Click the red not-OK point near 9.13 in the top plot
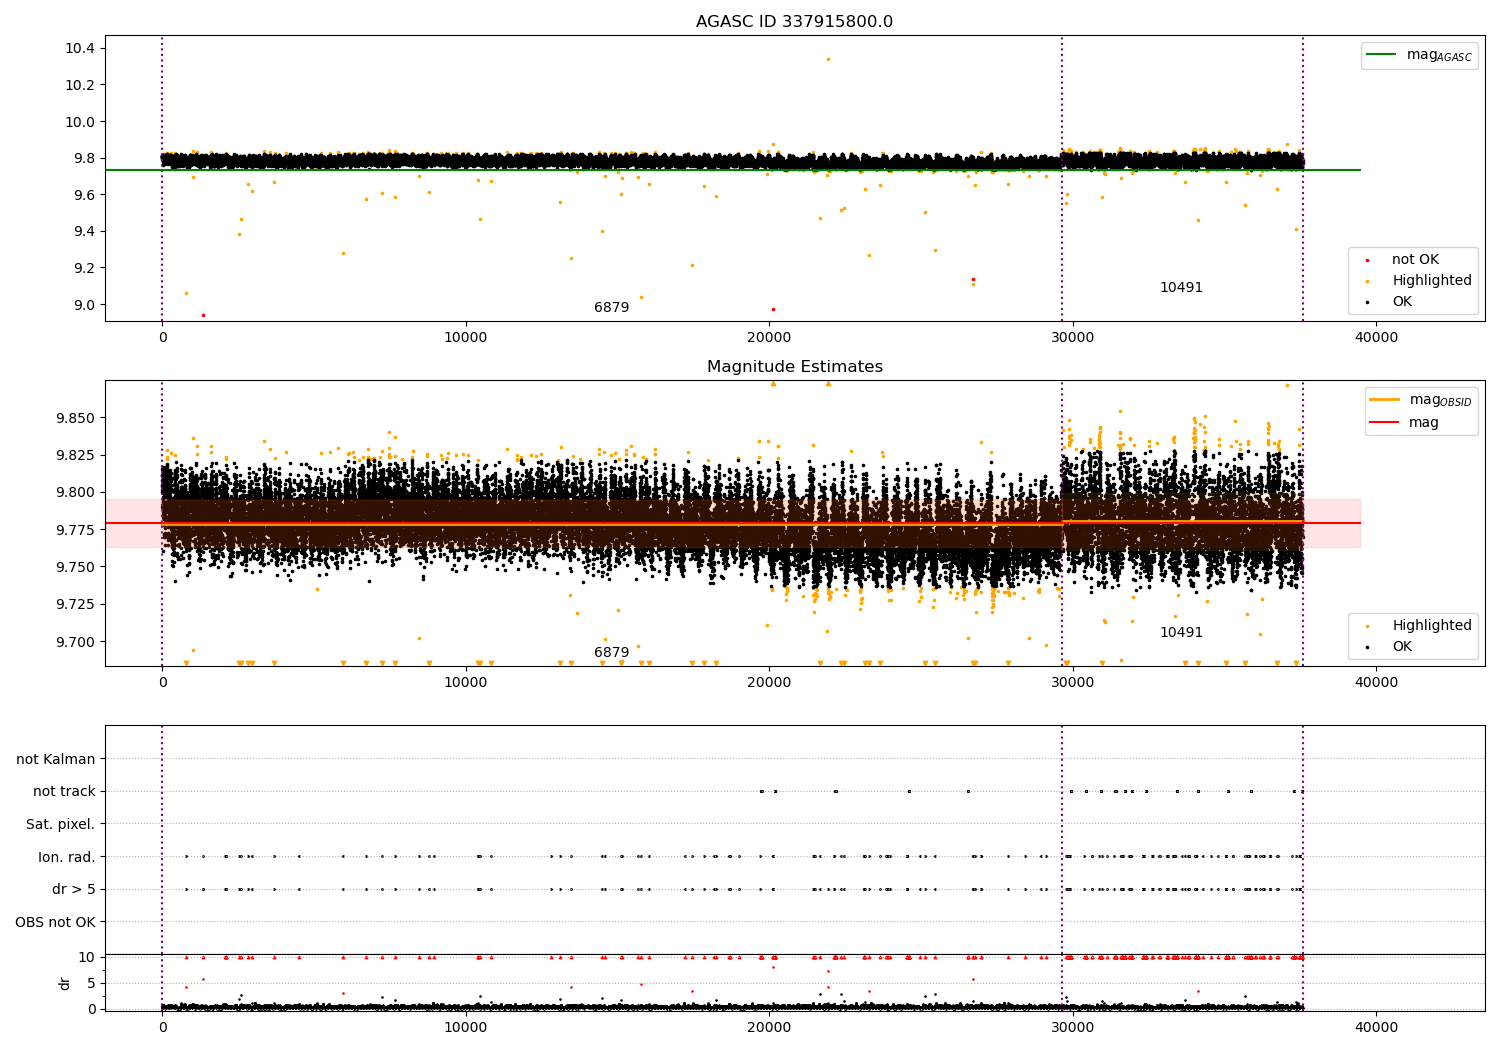1500x1050 pixels. [x=973, y=280]
